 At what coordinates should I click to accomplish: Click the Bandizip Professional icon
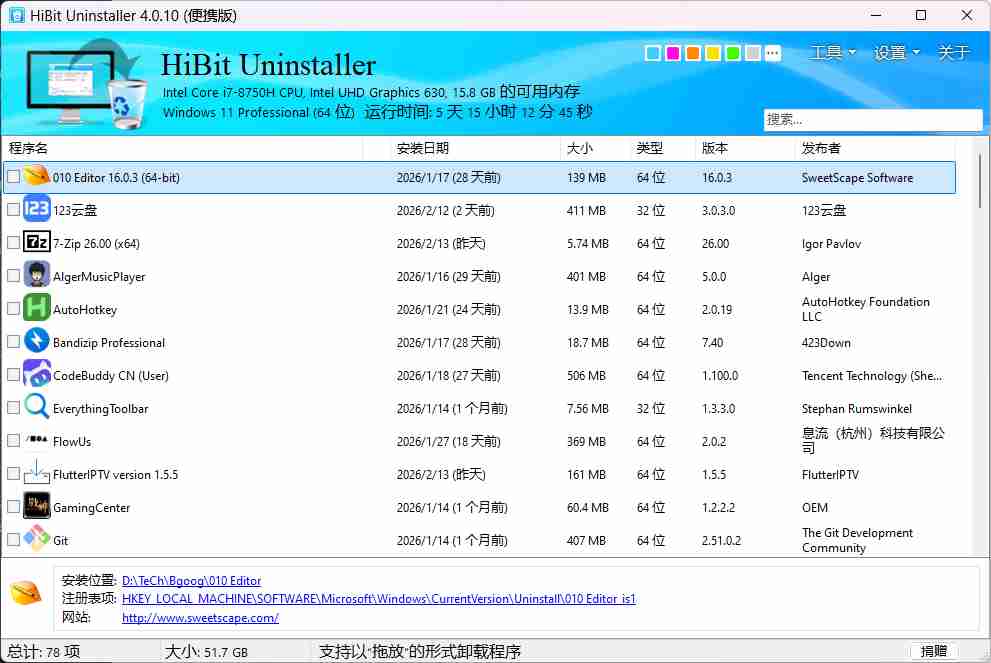coord(37,342)
